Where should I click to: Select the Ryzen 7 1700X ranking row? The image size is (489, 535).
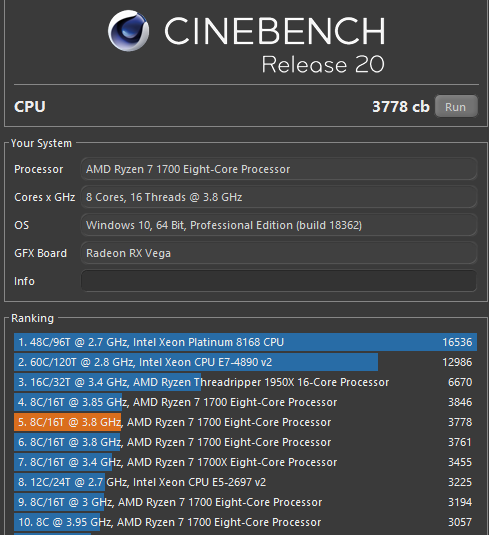coord(245,462)
